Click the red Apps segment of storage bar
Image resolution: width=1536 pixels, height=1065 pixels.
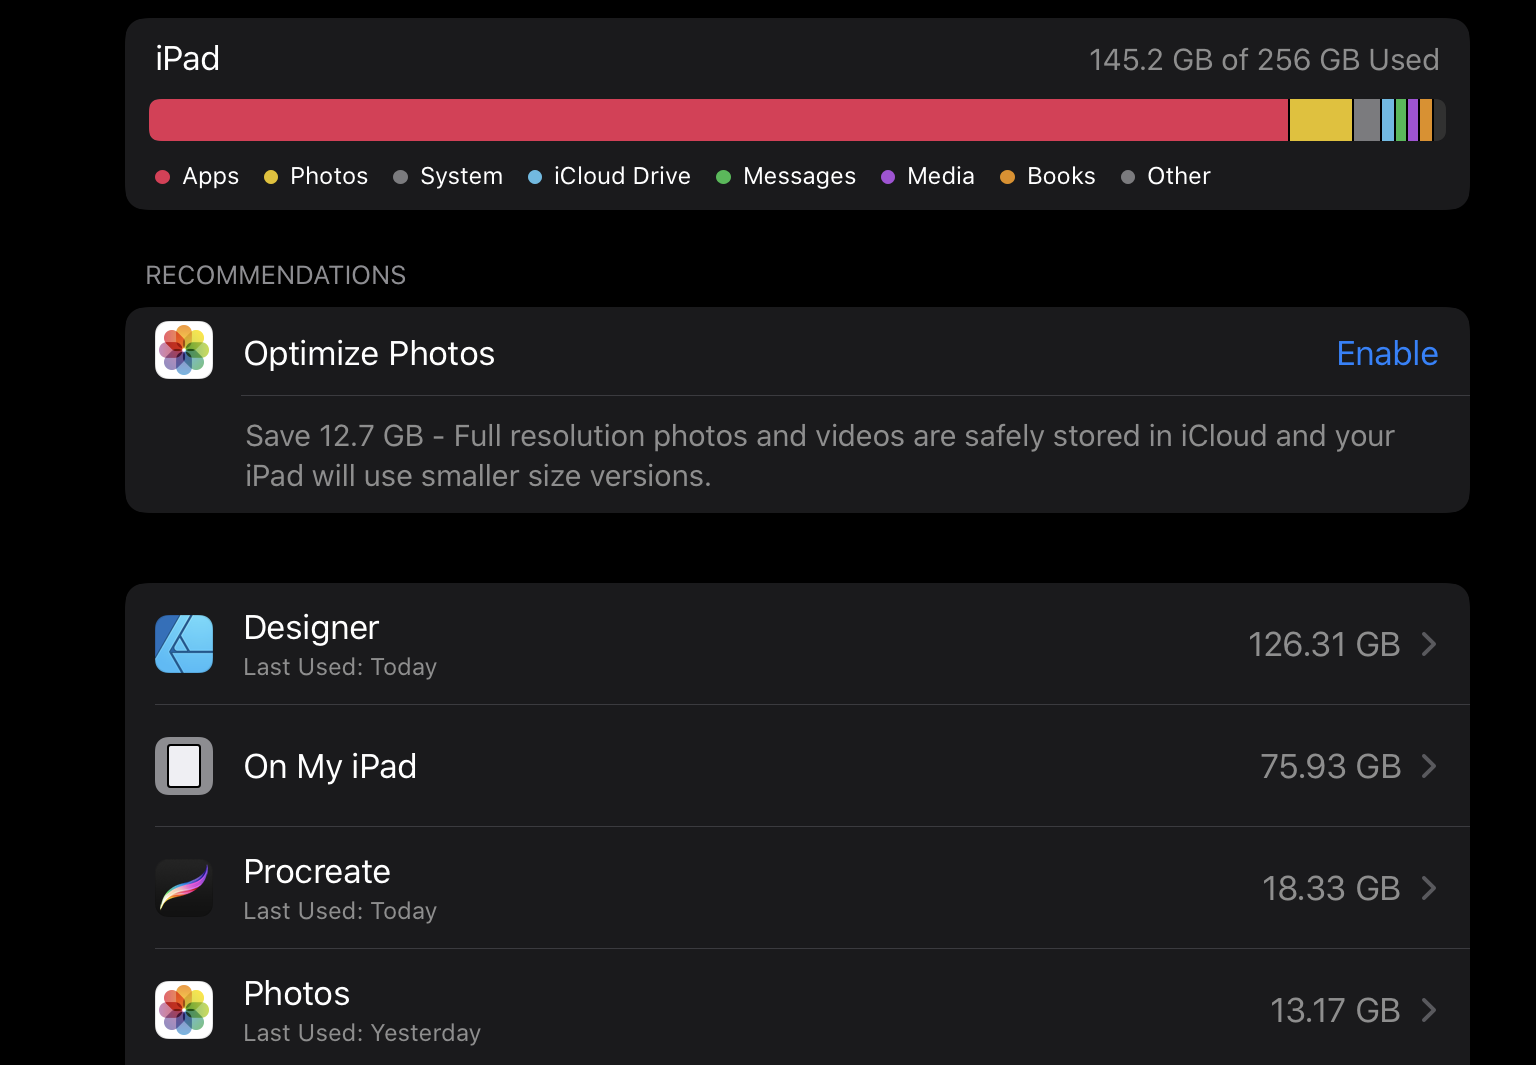point(718,120)
